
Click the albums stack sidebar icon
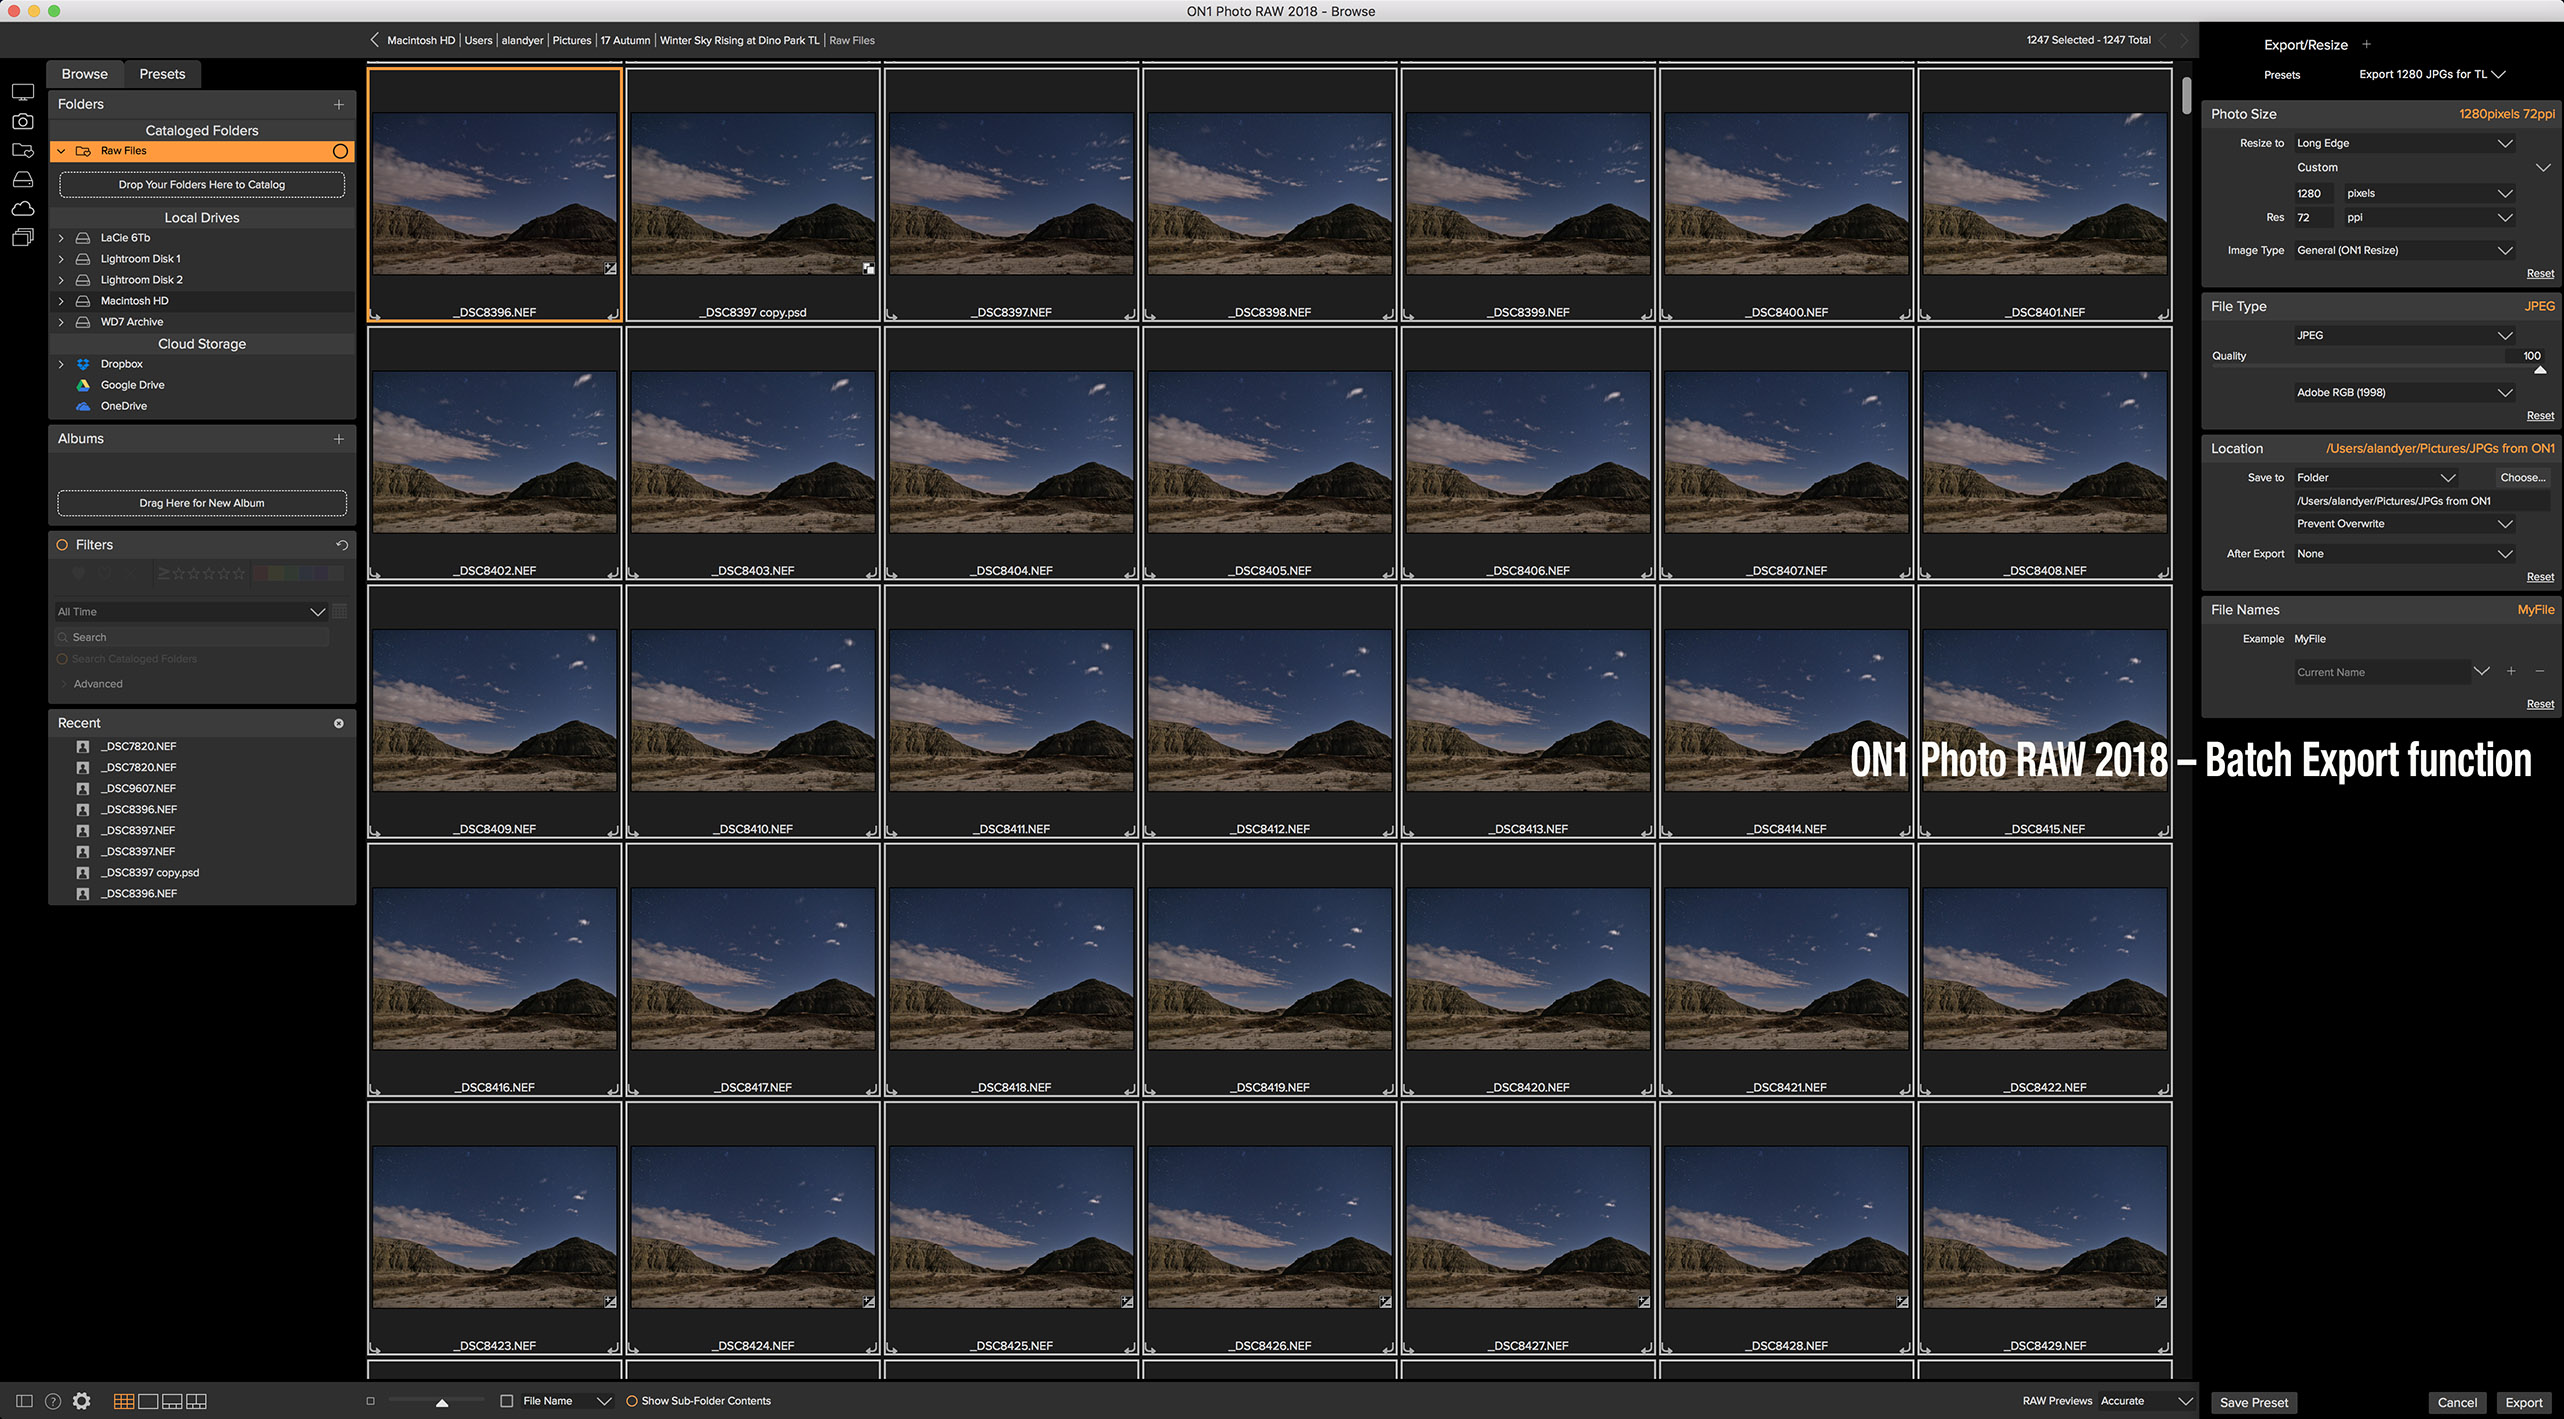point(22,237)
